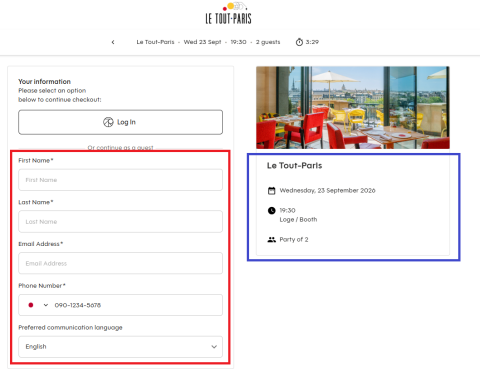Click '19:30' in the header bar
Image resolution: width=480 pixels, height=369 pixels.
point(238,42)
